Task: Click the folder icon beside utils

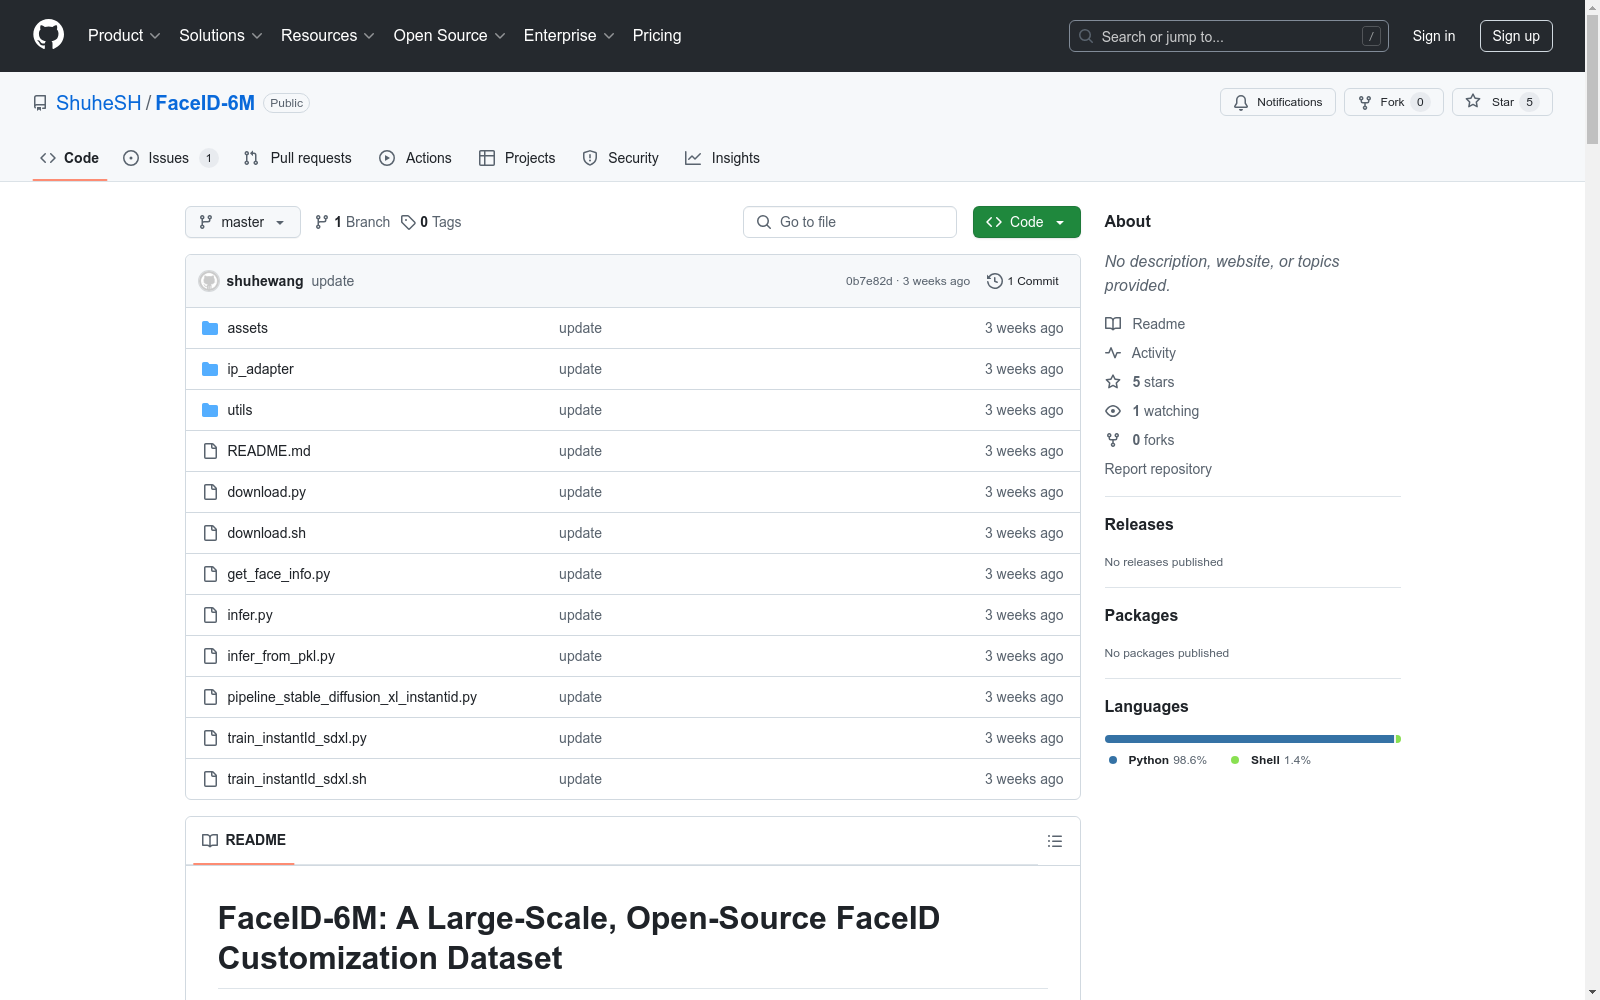Action: coord(210,410)
